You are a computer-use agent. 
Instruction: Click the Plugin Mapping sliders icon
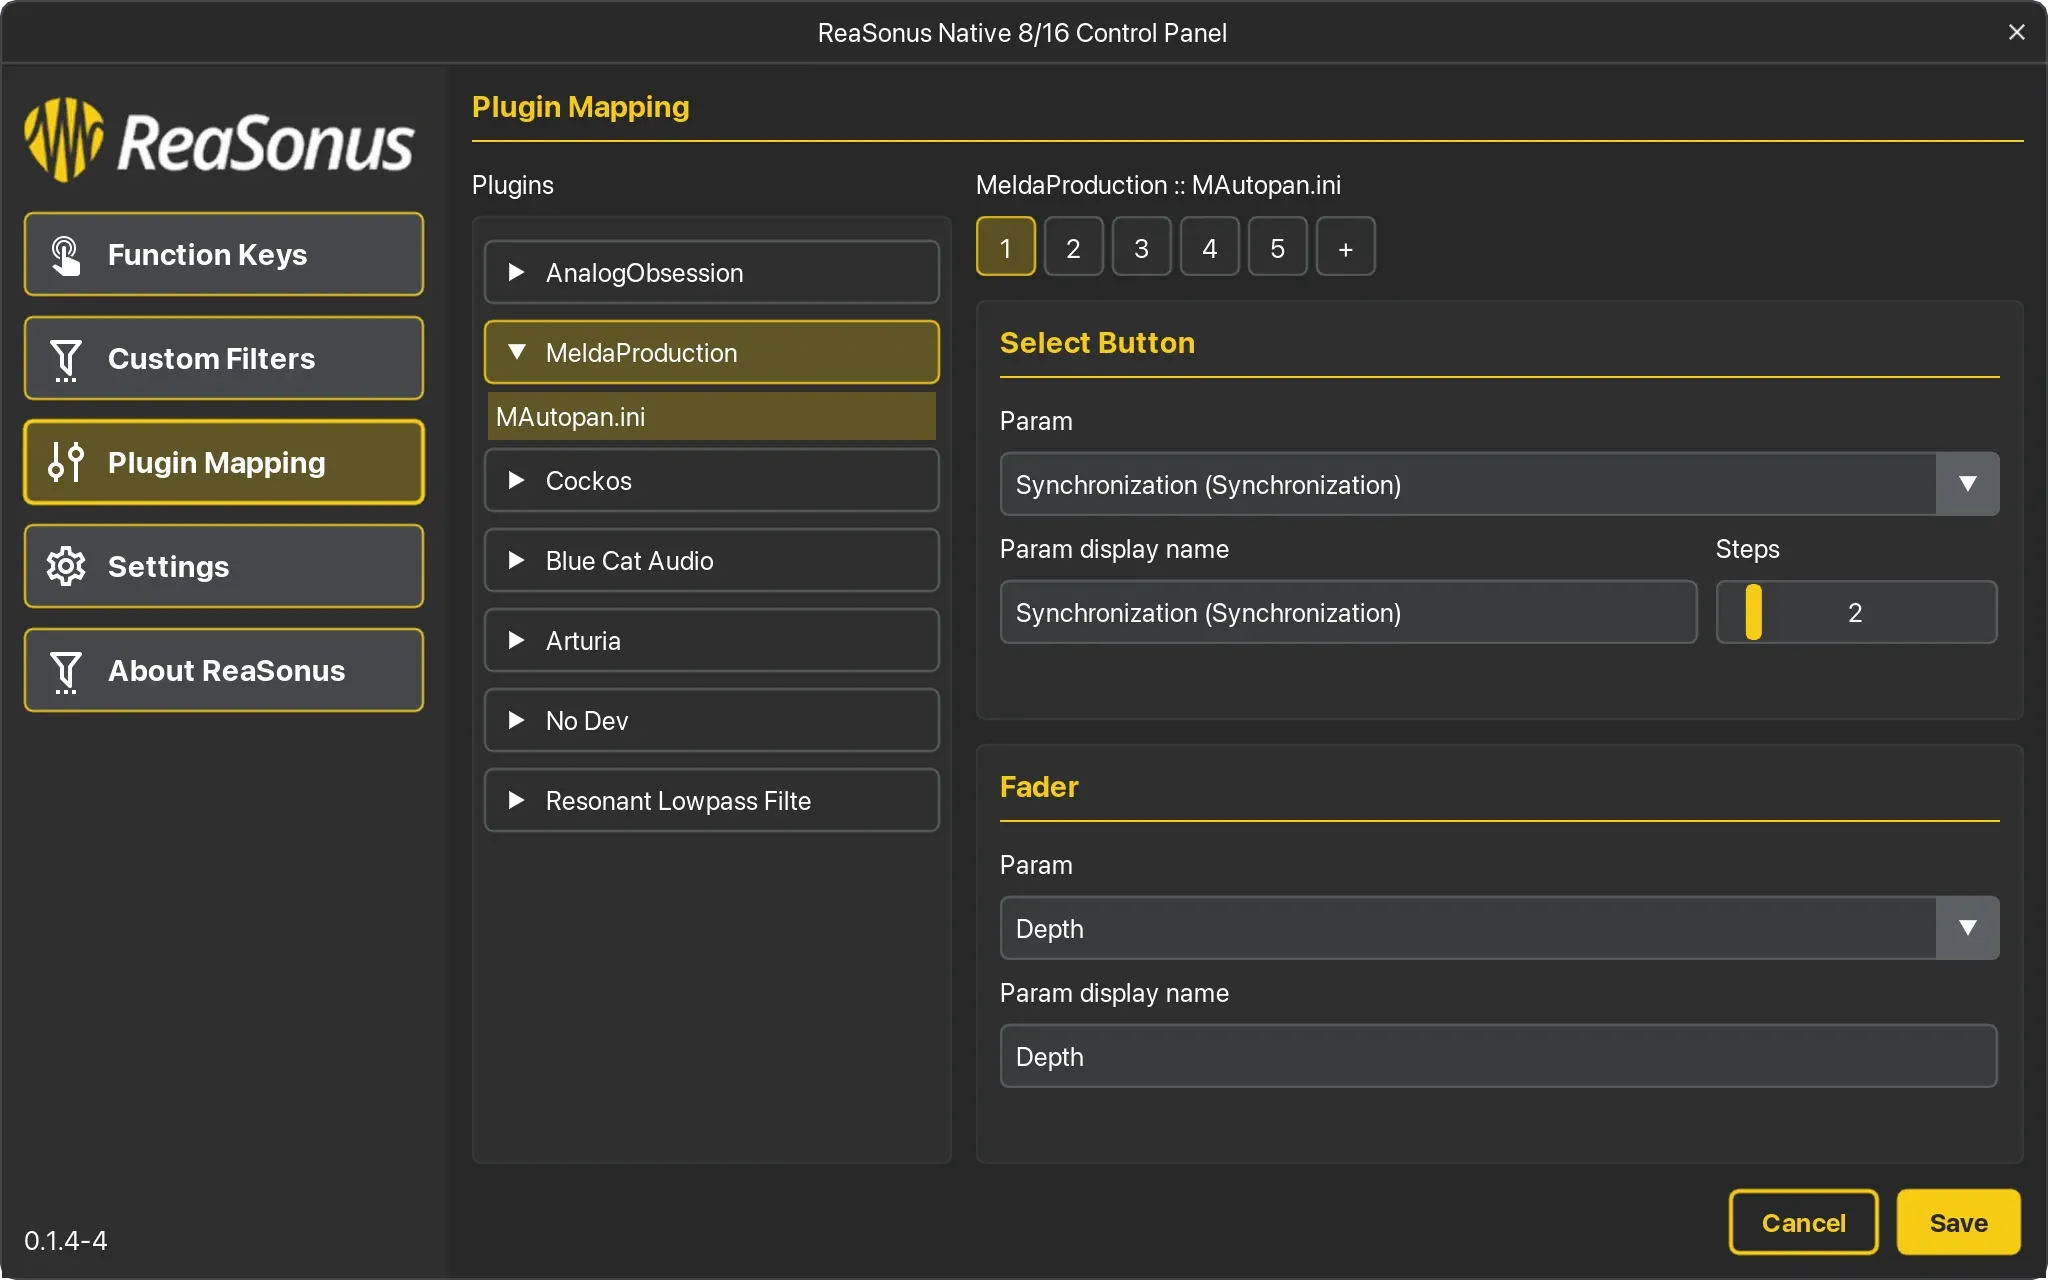[65, 462]
